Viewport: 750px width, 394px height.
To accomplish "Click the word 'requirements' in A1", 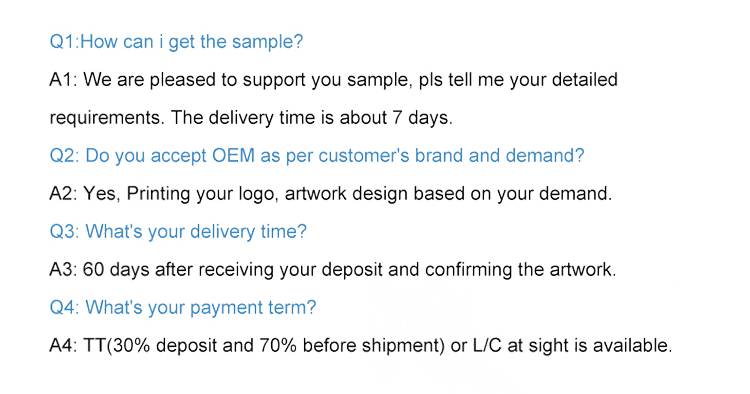I will [x=107, y=118].
